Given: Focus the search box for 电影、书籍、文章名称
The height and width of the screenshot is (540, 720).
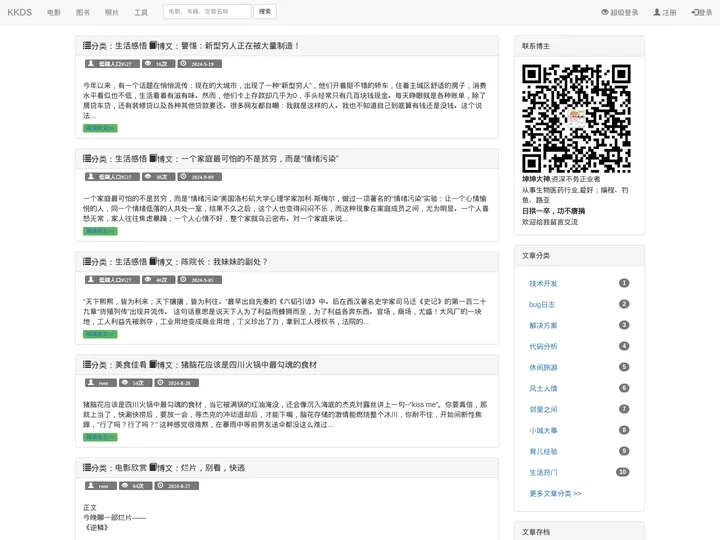Looking at the screenshot, I should 207,11.
